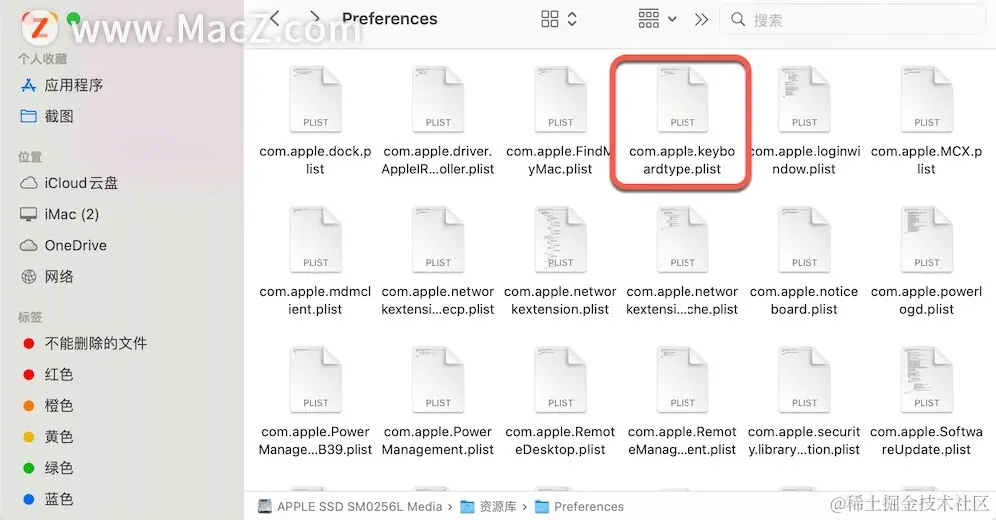This screenshot has height=520, width=996.
Task: Open iCloud云盘 in the sidebar
Action: tap(69, 183)
